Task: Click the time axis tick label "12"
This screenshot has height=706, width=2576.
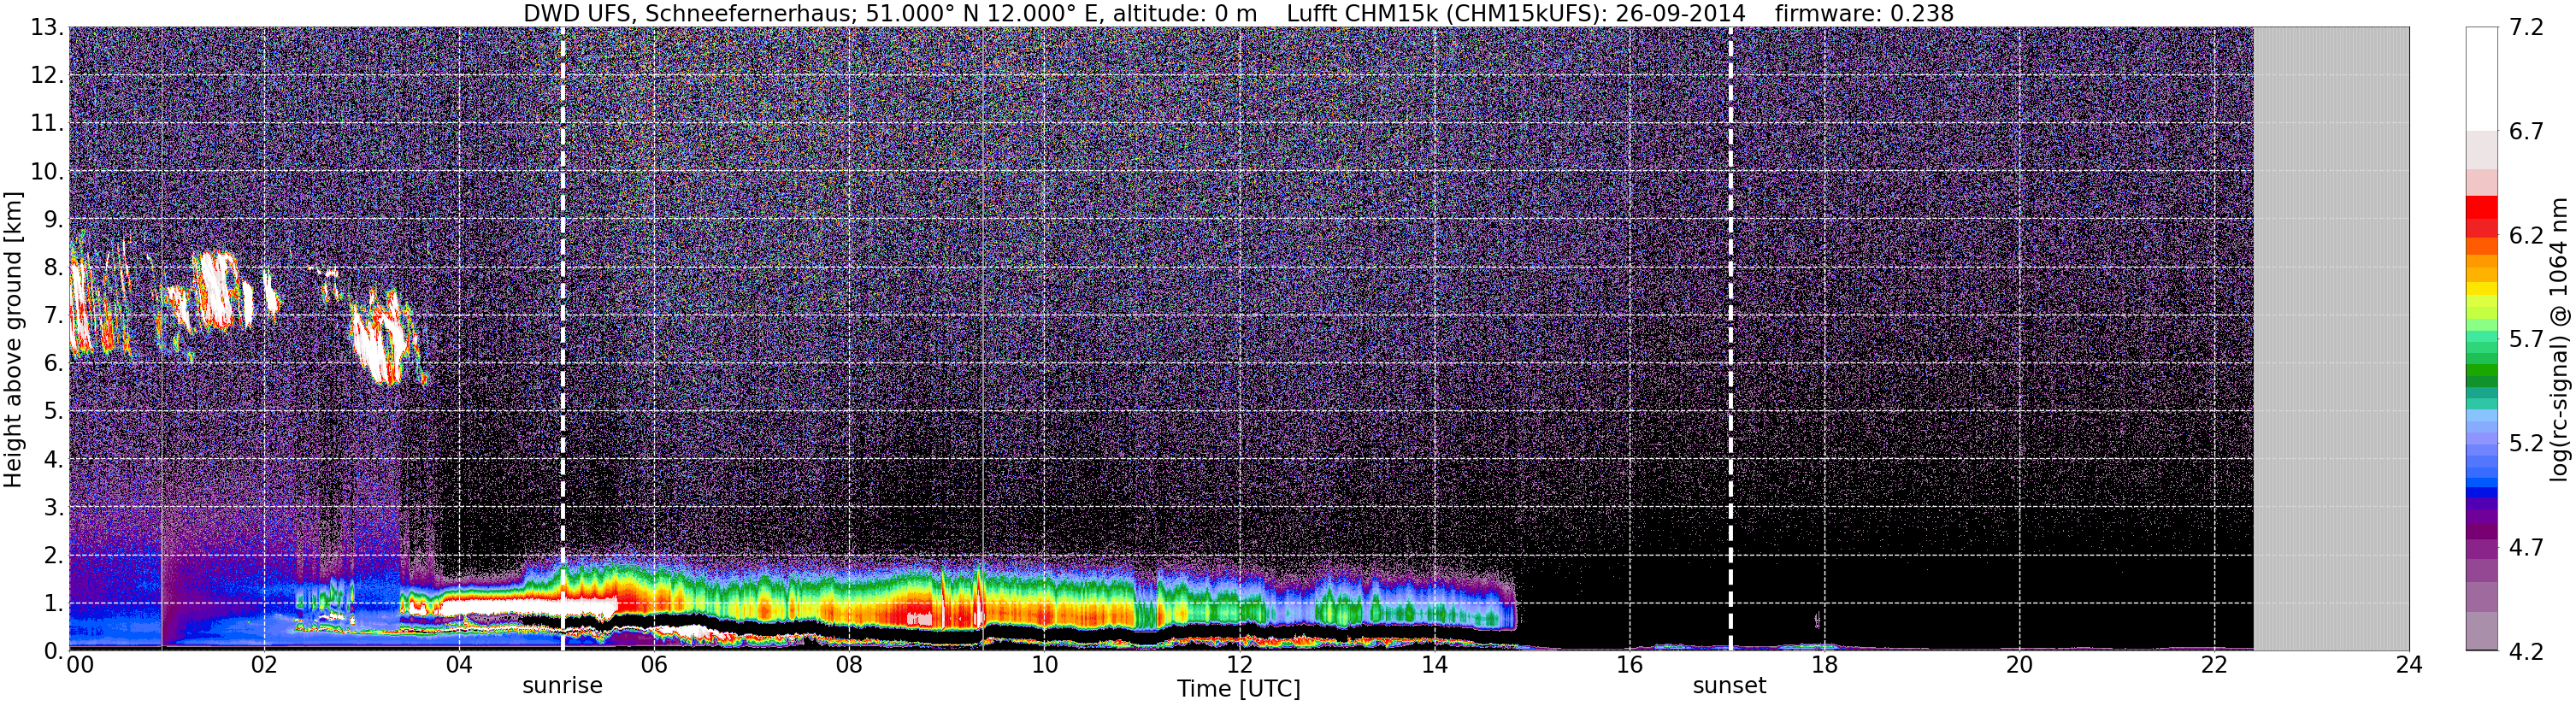Action: [x=1238, y=665]
